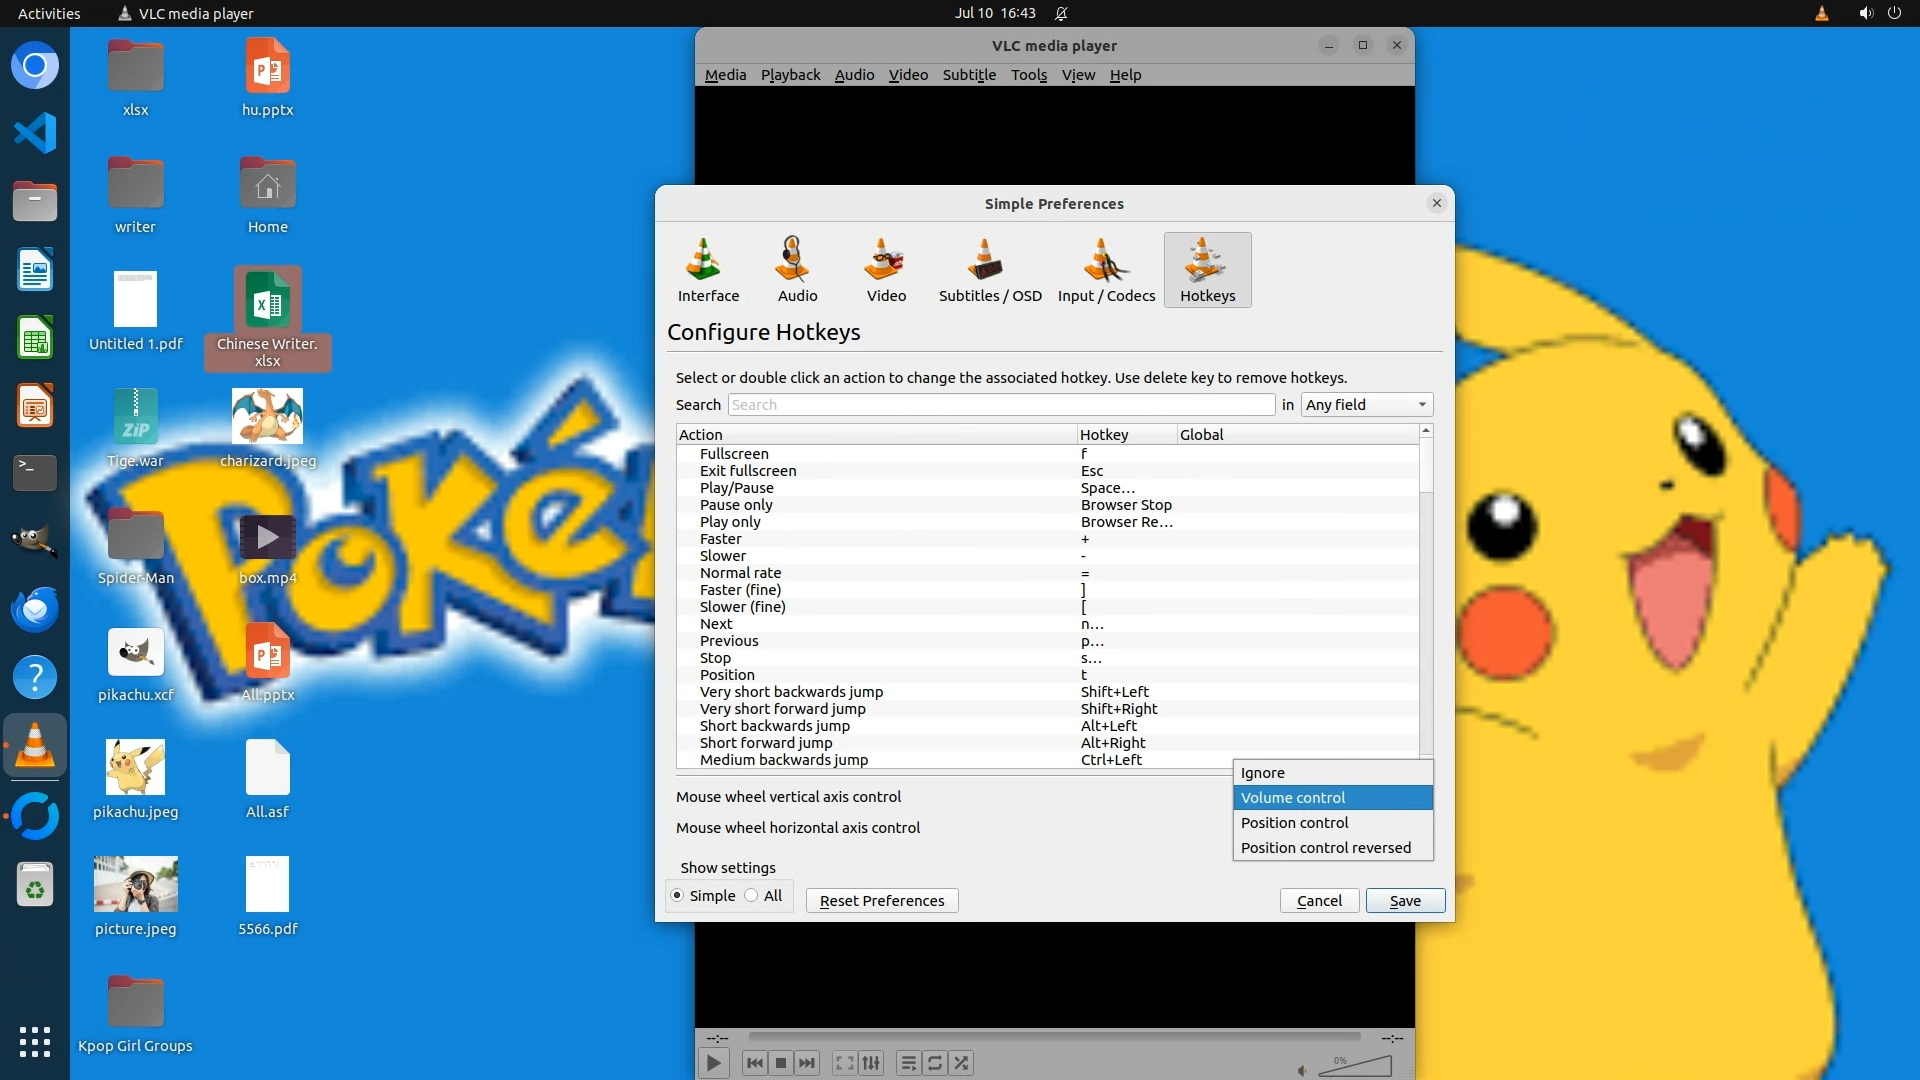Open the Playback menu

click(x=789, y=75)
